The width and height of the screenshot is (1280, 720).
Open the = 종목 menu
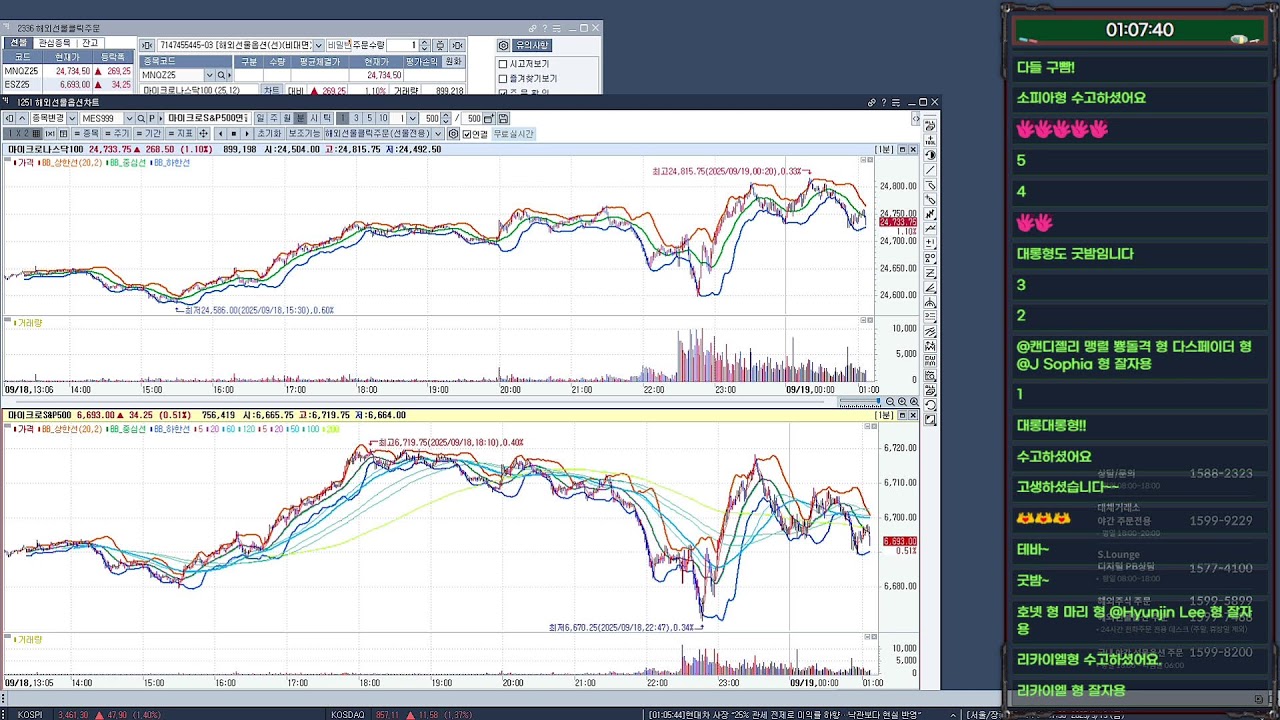click(86, 133)
